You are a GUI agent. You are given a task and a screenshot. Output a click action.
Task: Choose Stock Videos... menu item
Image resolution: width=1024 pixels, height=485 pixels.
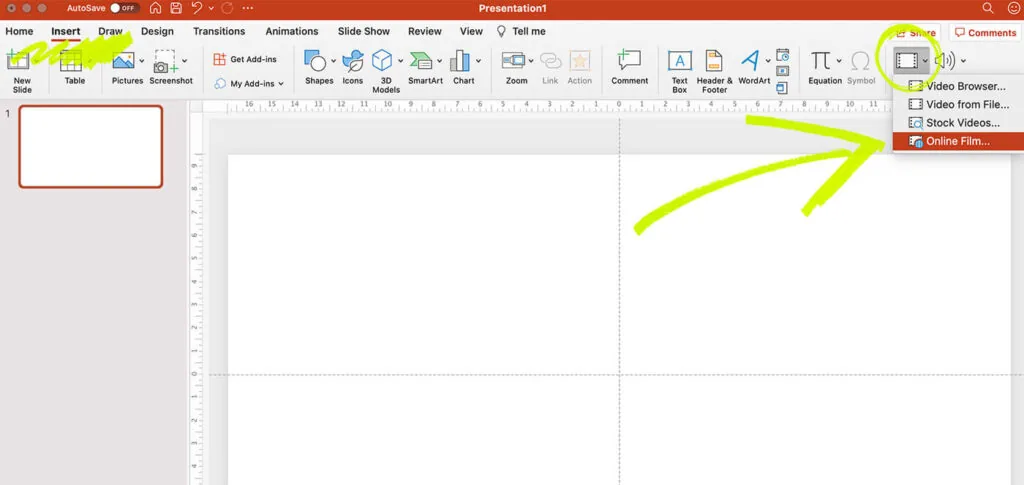pos(958,123)
